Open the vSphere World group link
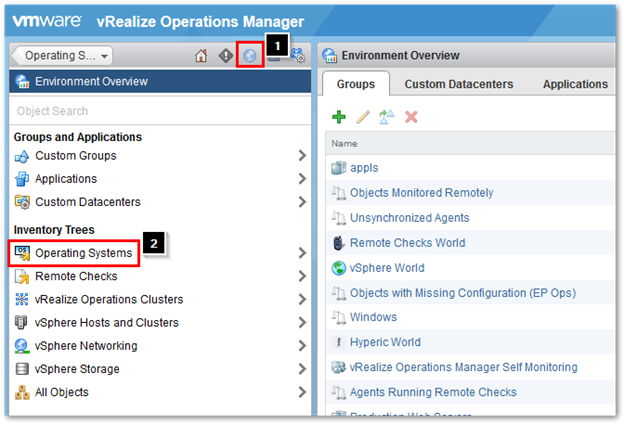 click(387, 268)
